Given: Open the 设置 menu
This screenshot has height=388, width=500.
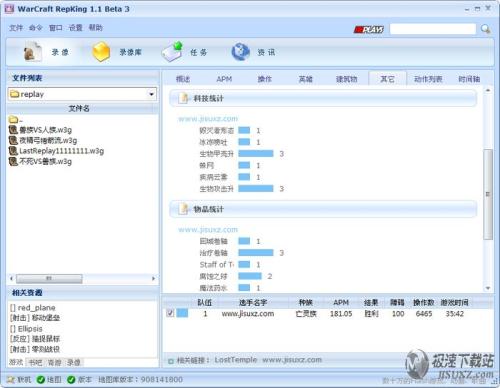Looking at the screenshot, I should (76, 28).
